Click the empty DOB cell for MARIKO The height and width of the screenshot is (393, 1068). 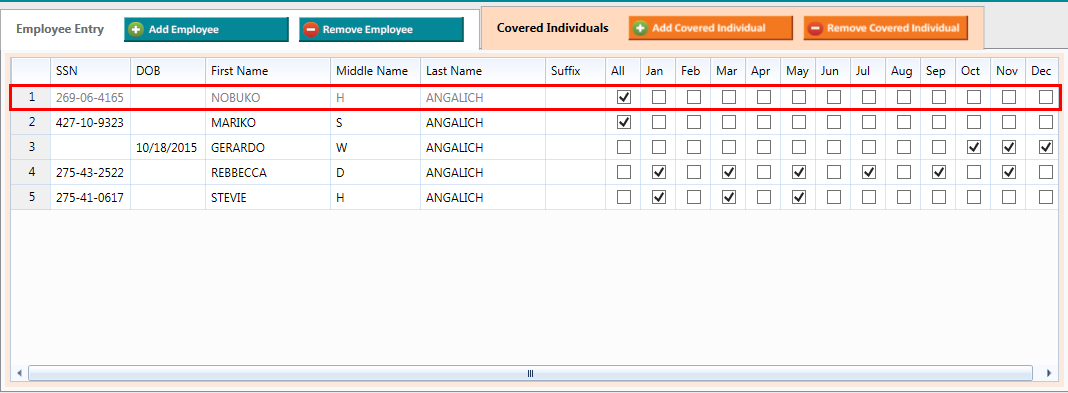[x=168, y=123]
